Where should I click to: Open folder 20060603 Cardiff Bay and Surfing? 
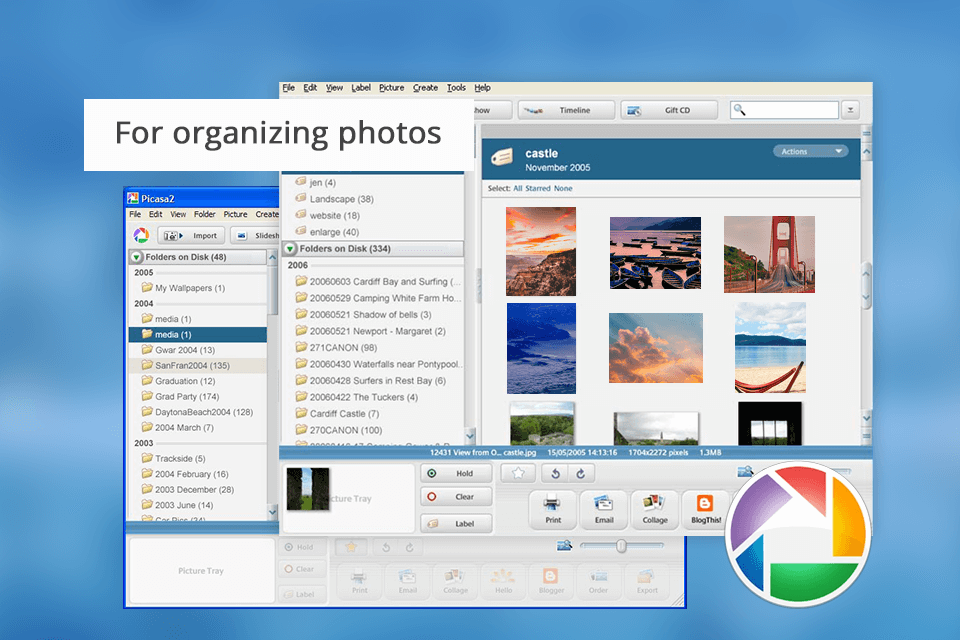point(378,282)
